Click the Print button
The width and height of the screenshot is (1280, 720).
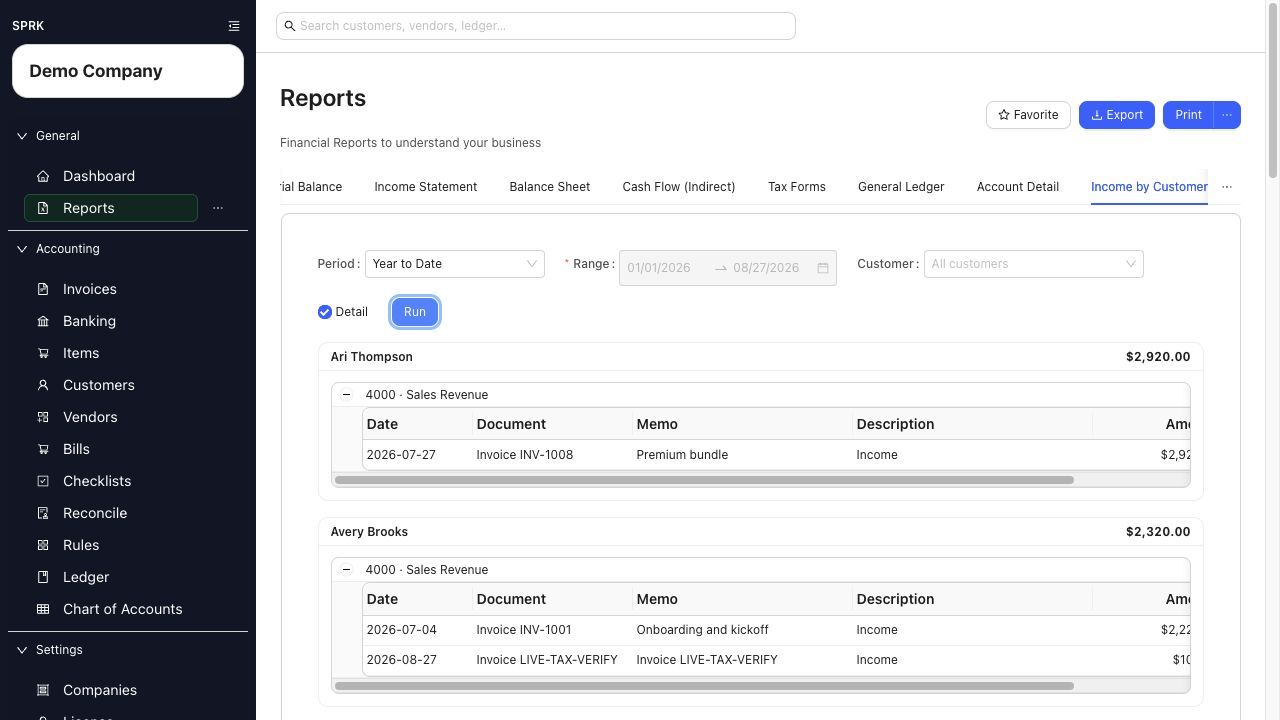tap(1188, 115)
